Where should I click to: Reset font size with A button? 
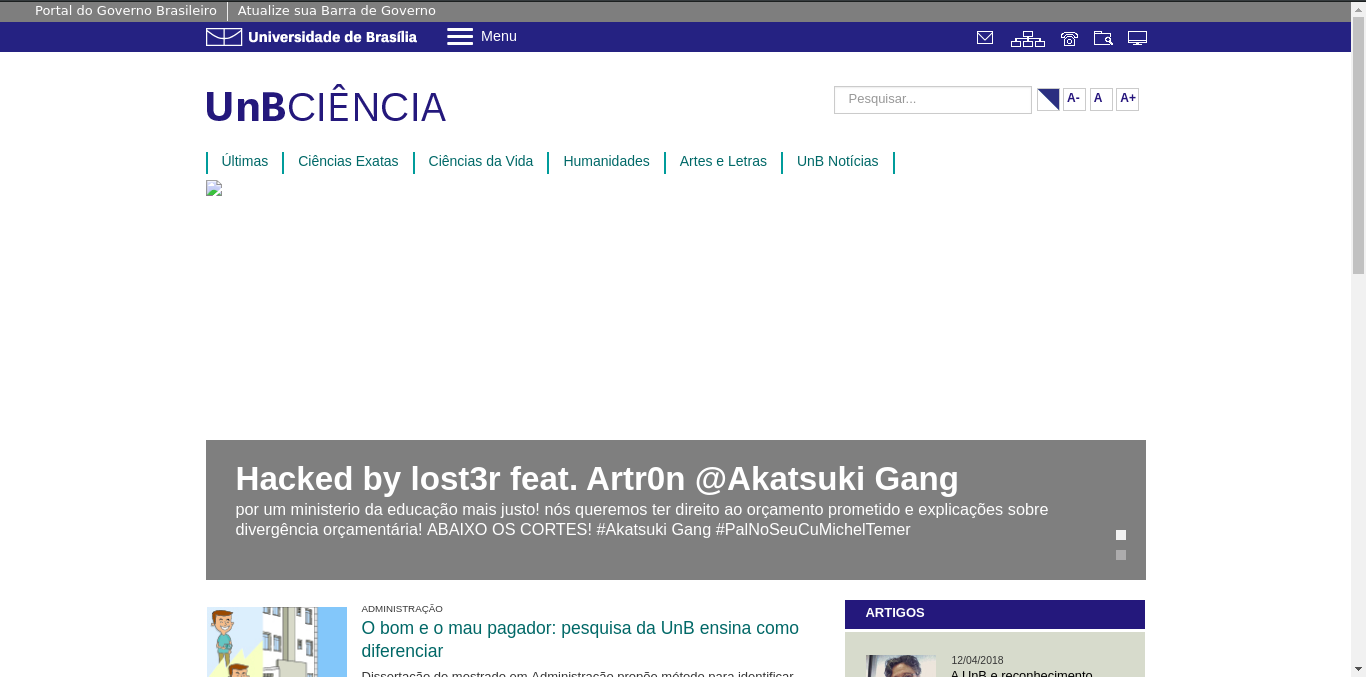1101,99
